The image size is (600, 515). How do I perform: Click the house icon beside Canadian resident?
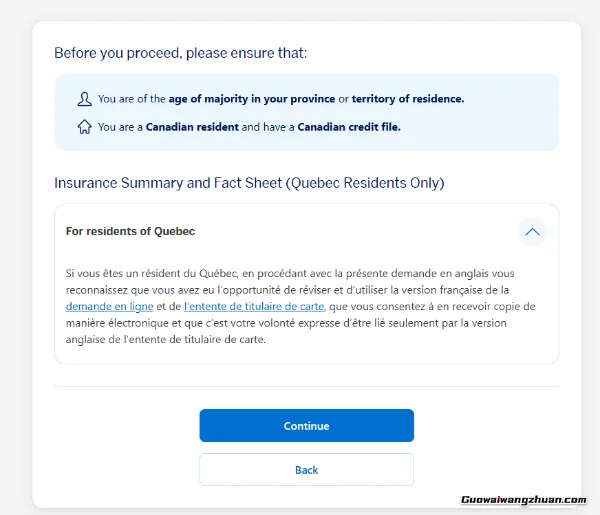point(84,127)
